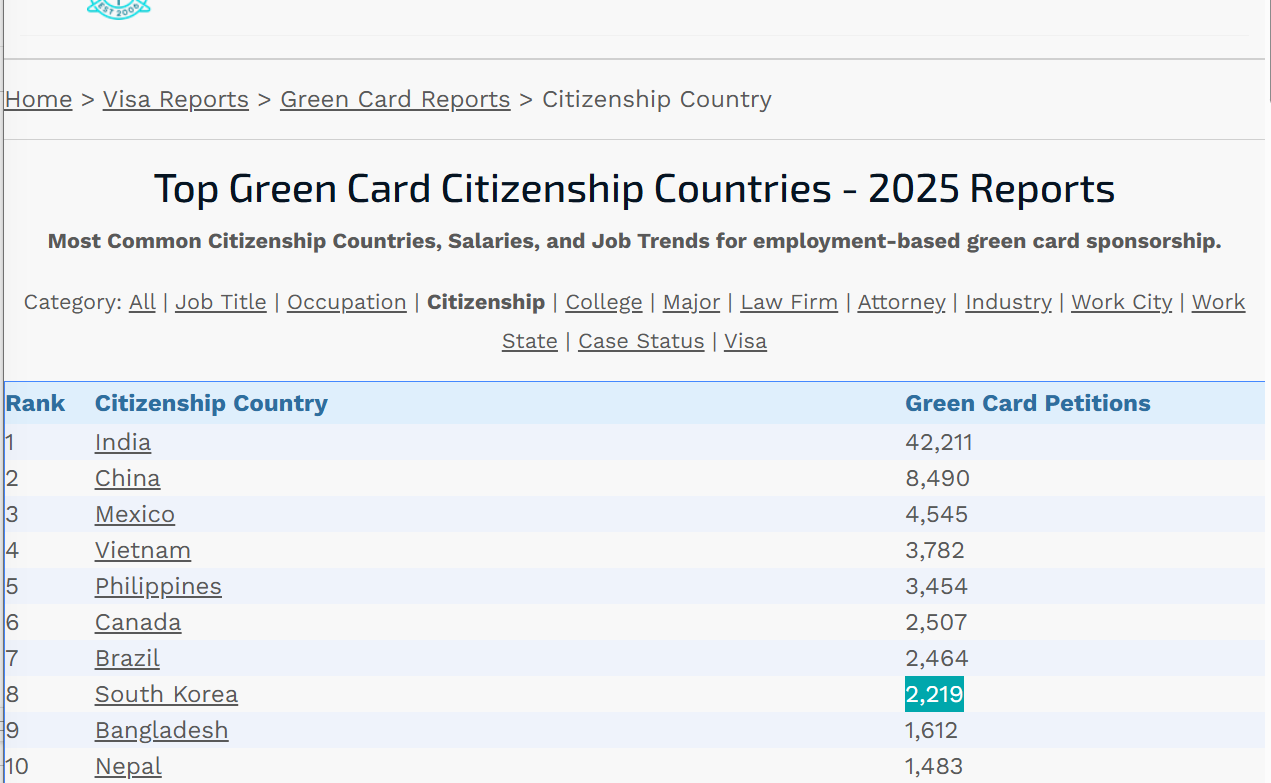1271x783 pixels.
Task: View reports by Major category
Action: [691, 303]
